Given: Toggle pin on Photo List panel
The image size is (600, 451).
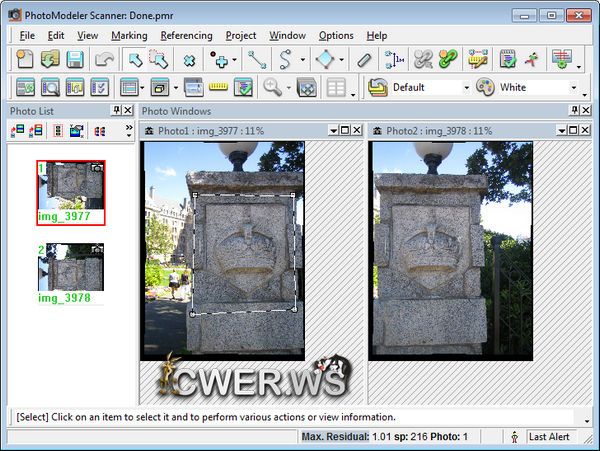Looking at the screenshot, I should pos(116,111).
